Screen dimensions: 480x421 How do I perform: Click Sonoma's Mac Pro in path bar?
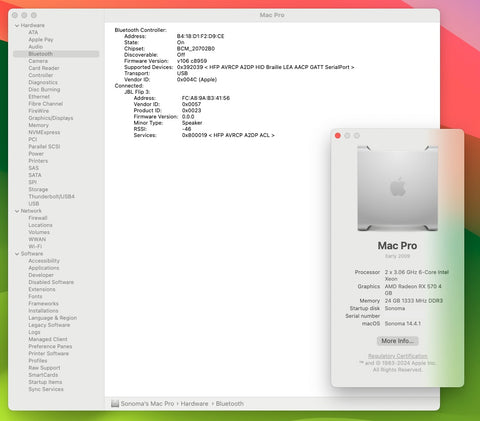tap(147, 404)
